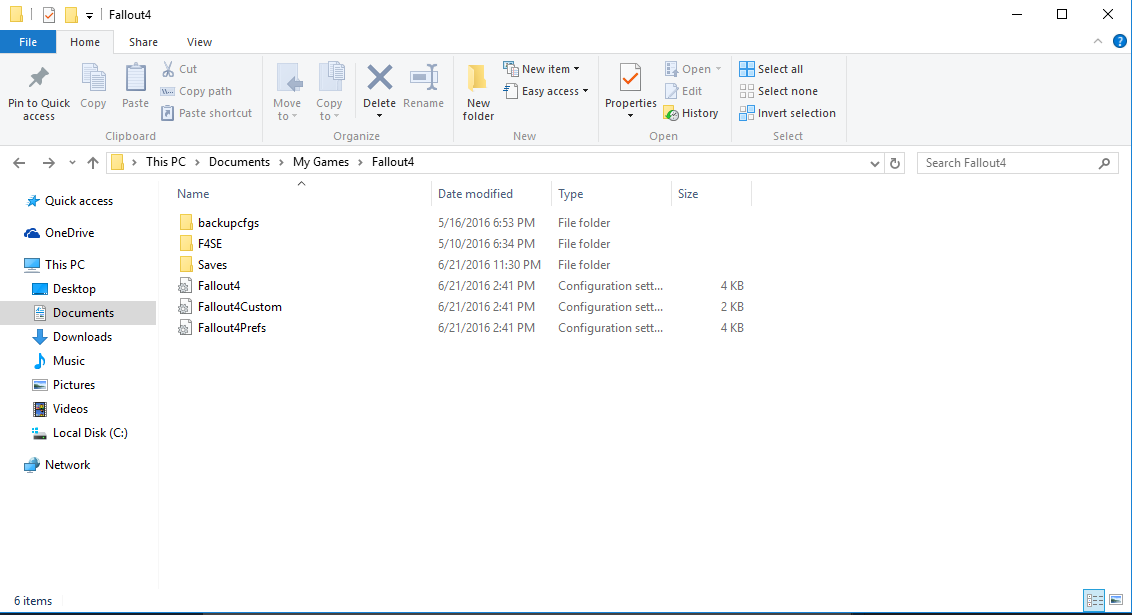Click Select all
The image size is (1132, 615).
(771, 69)
